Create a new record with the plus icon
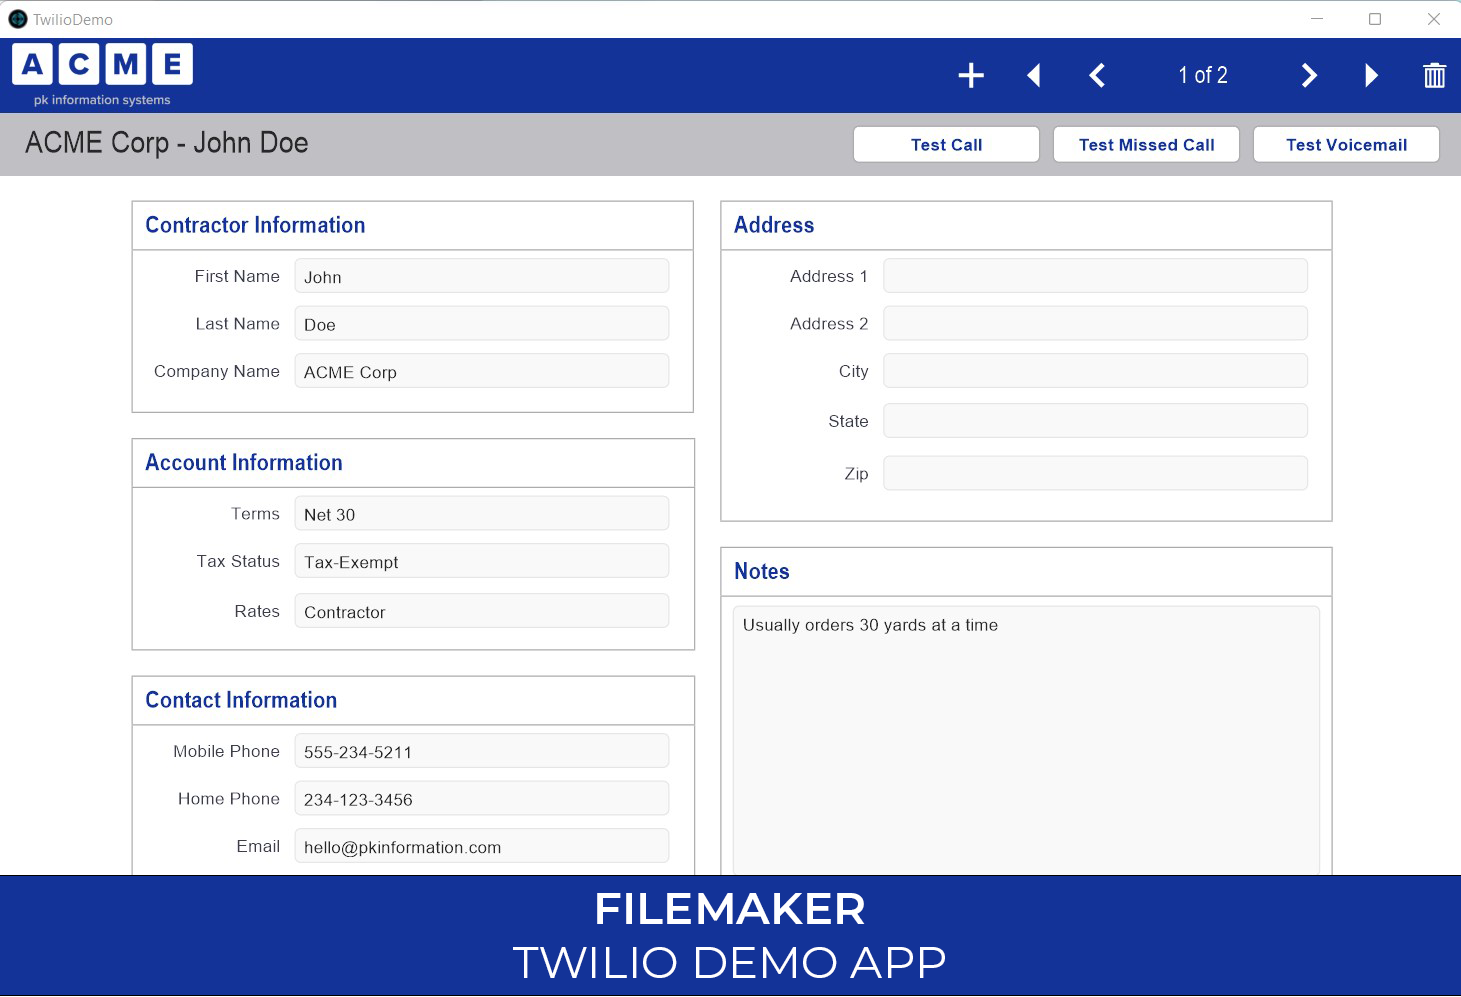The image size is (1461, 997). point(969,75)
